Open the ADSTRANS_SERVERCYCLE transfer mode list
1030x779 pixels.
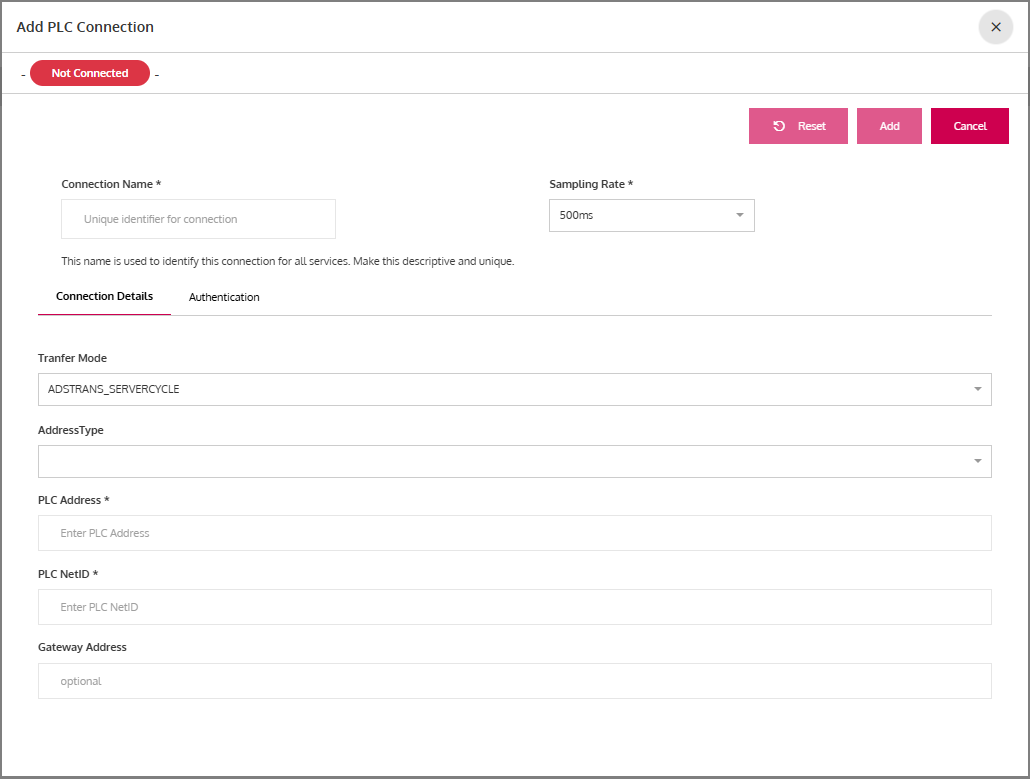tap(500, 389)
